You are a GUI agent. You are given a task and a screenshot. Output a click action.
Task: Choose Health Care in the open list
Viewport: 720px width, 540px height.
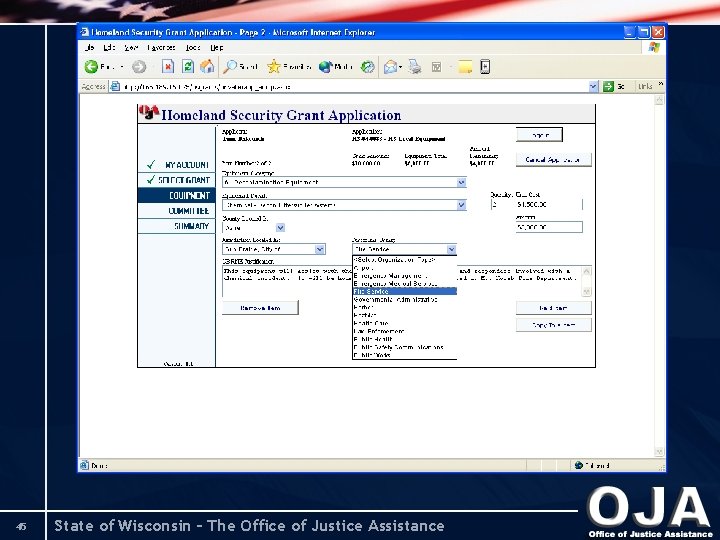point(405,323)
